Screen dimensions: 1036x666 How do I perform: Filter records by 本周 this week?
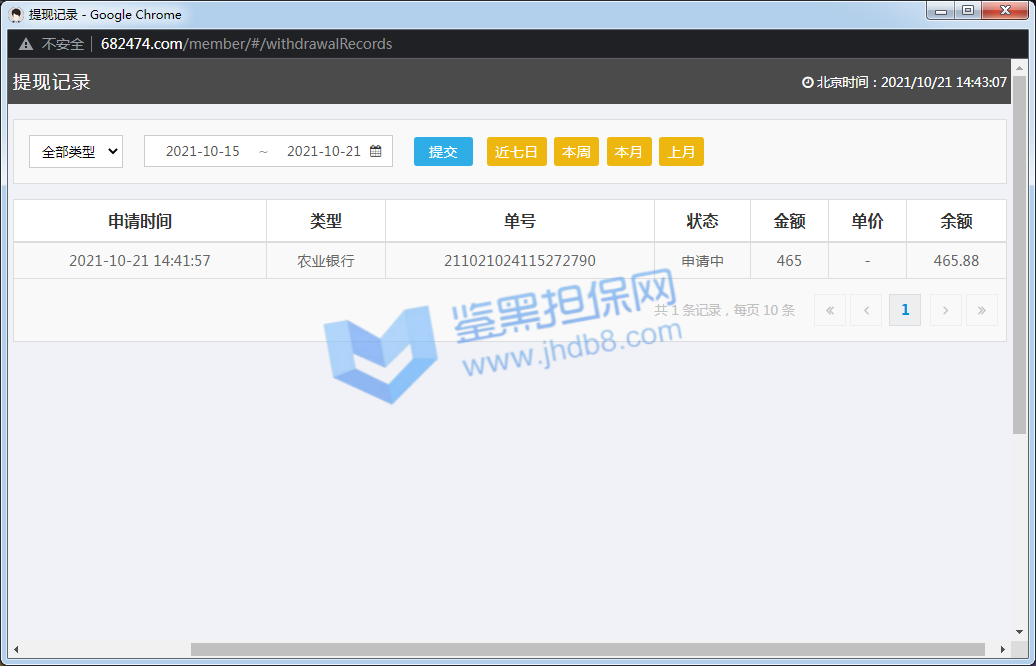pyautogui.click(x=576, y=152)
